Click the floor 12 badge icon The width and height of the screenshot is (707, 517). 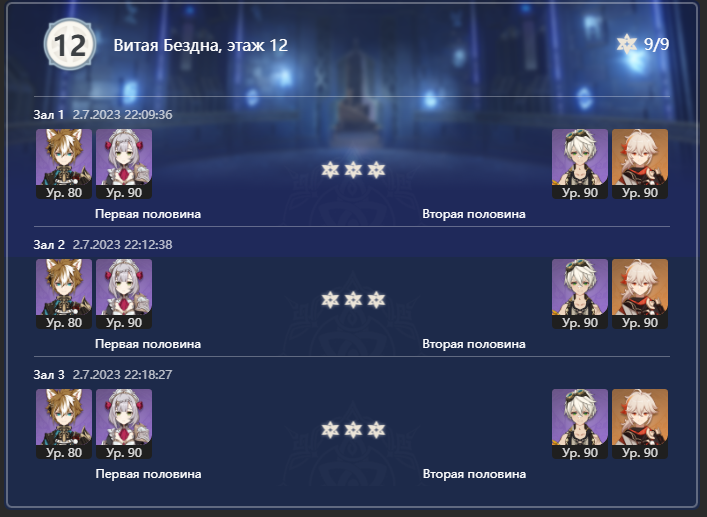pos(70,44)
